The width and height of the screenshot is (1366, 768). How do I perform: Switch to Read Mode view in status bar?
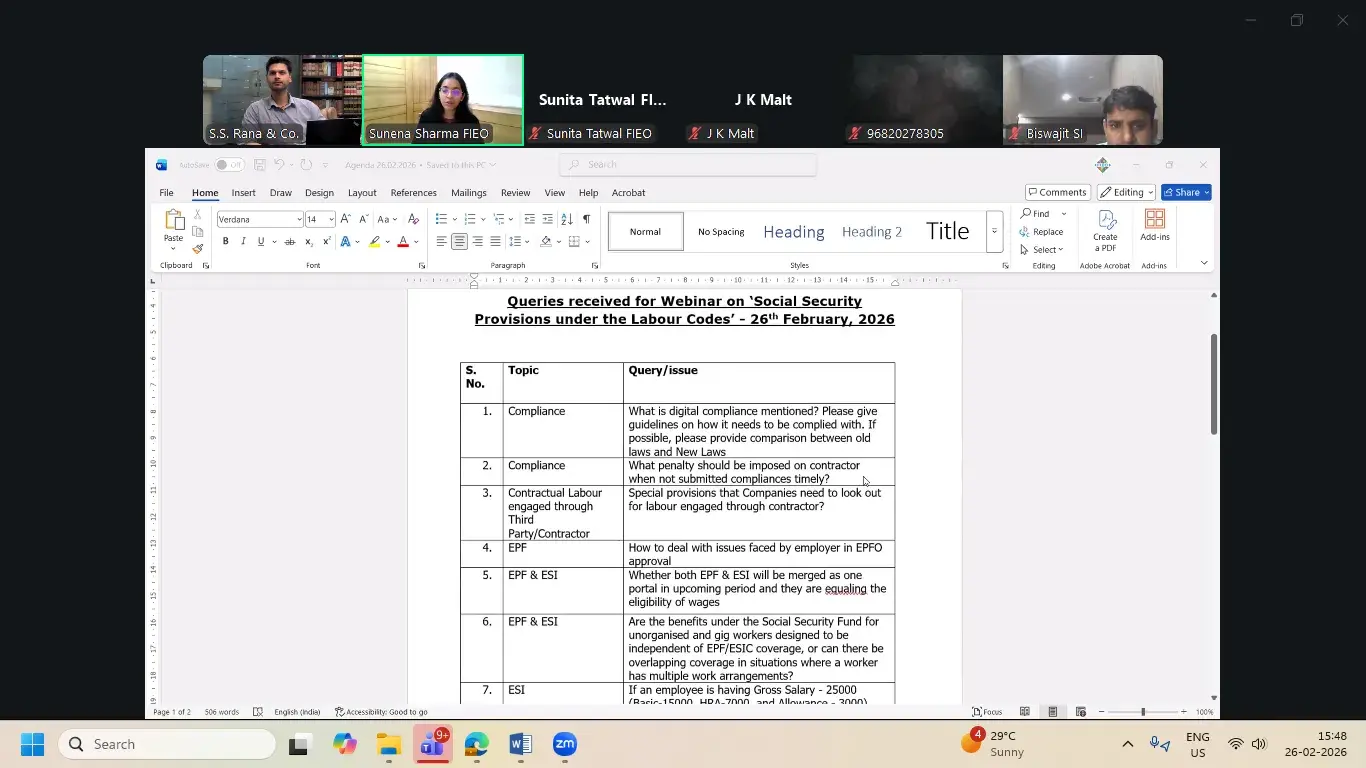click(x=1025, y=712)
